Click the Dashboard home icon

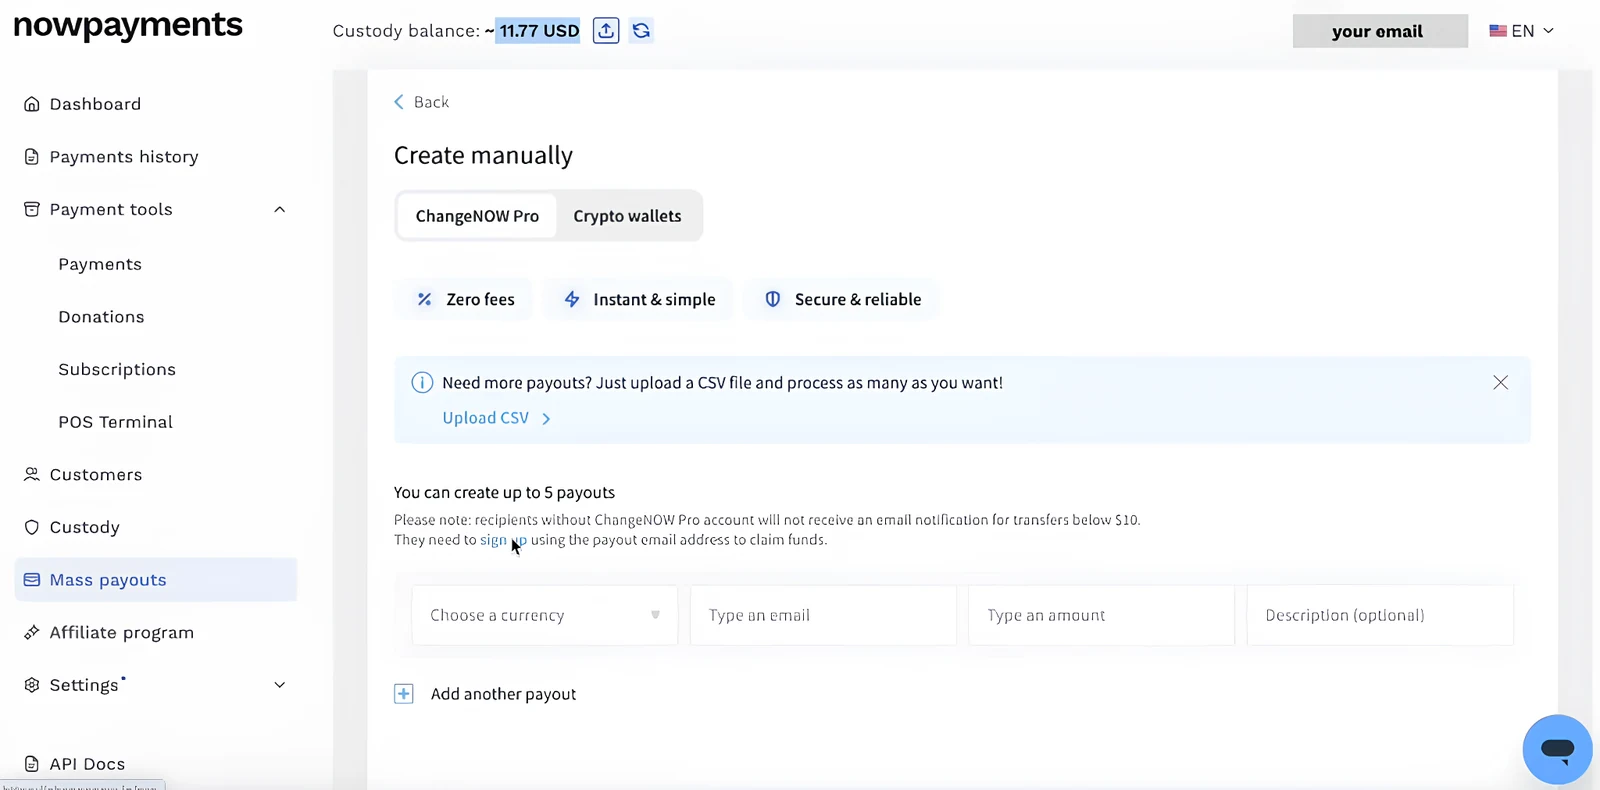32,104
